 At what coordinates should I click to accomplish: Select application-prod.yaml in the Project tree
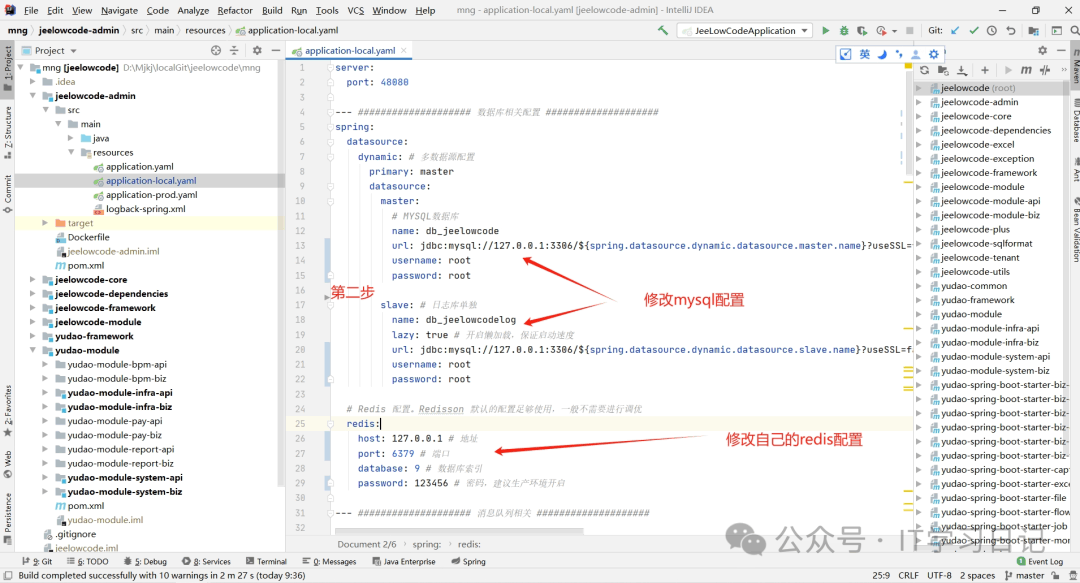point(152,195)
